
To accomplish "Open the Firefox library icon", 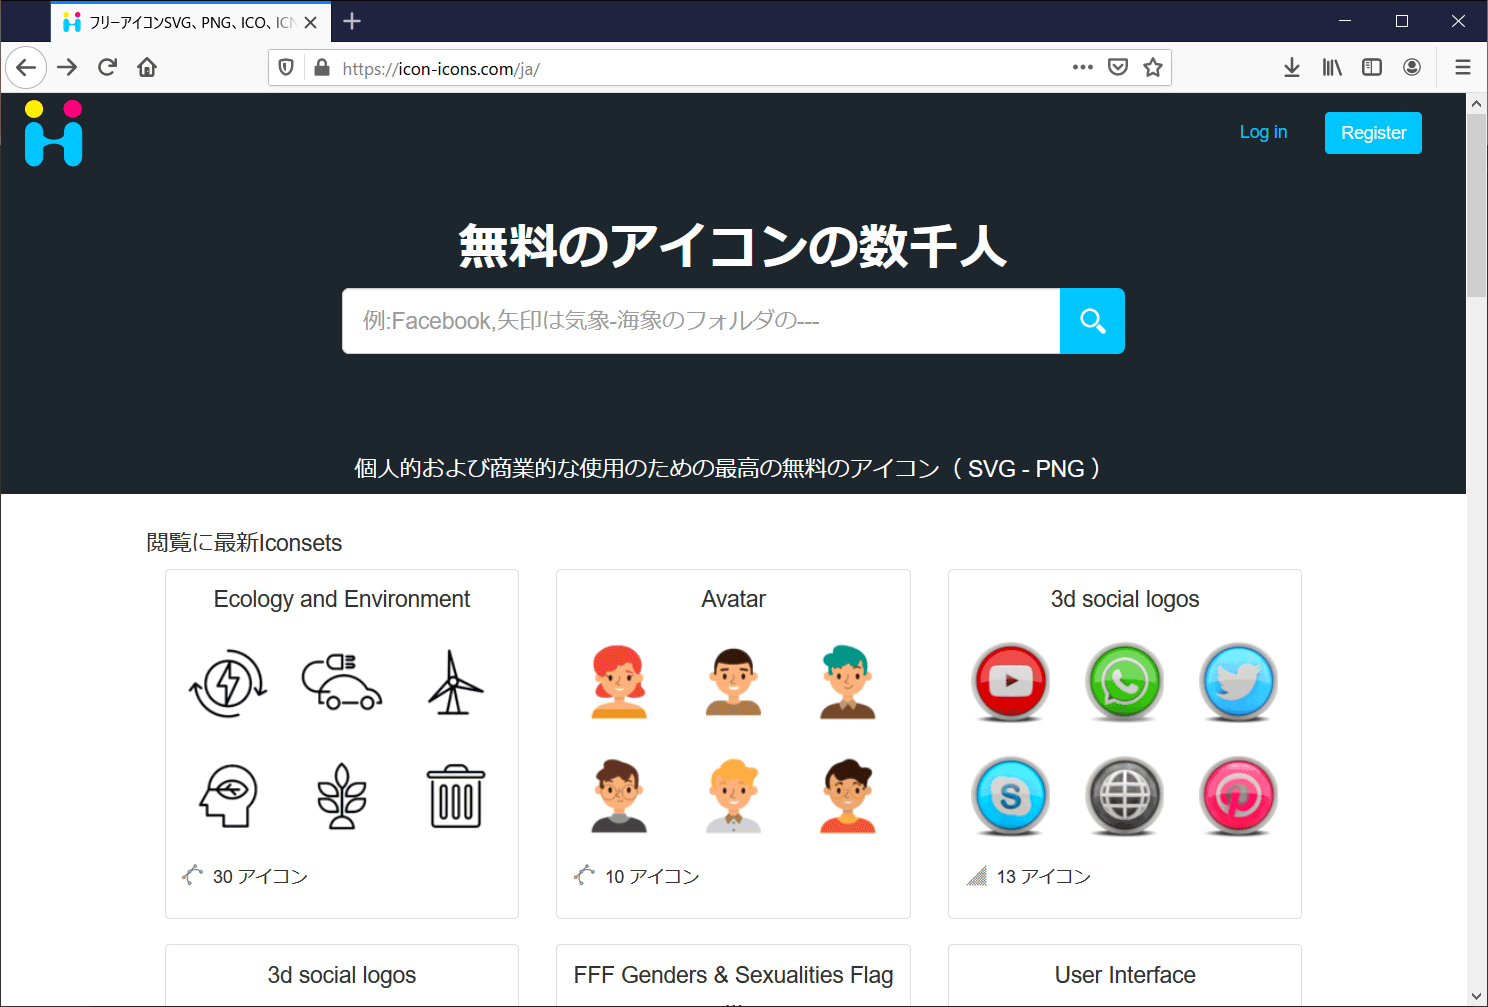I will (x=1332, y=67).
